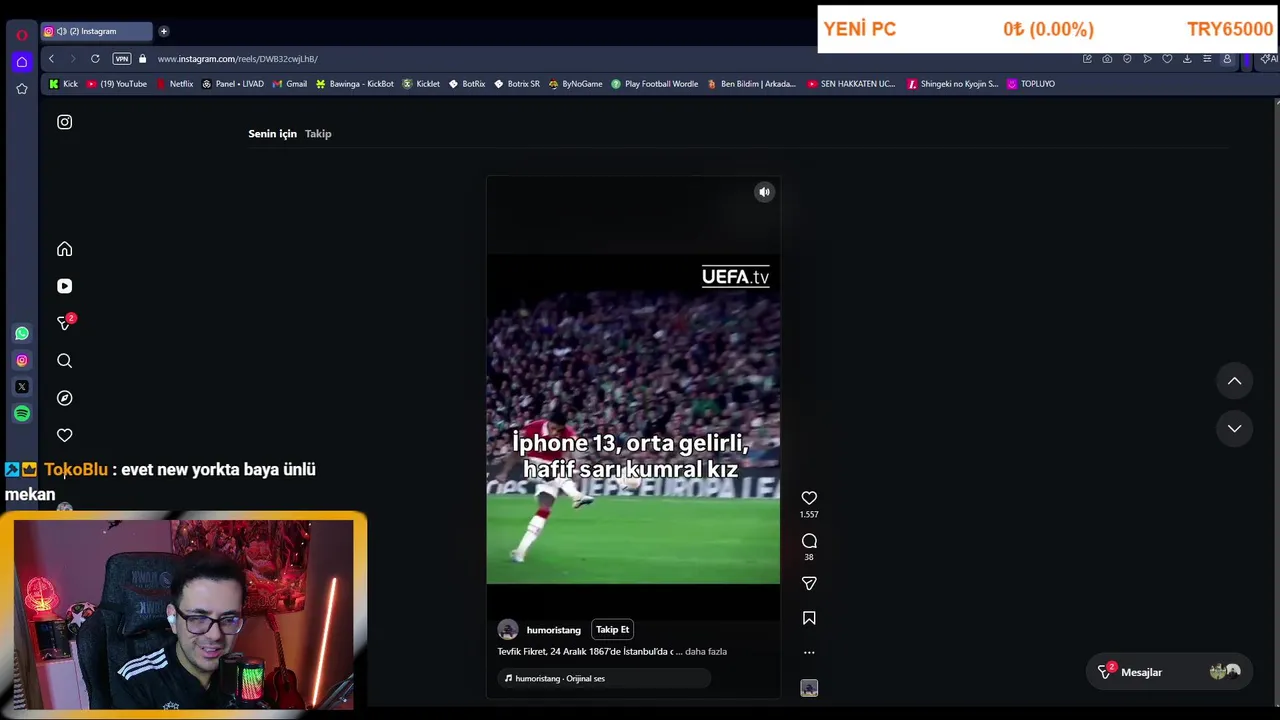Open X (Twitter) in Opera sidebar

tap(22, 387)
